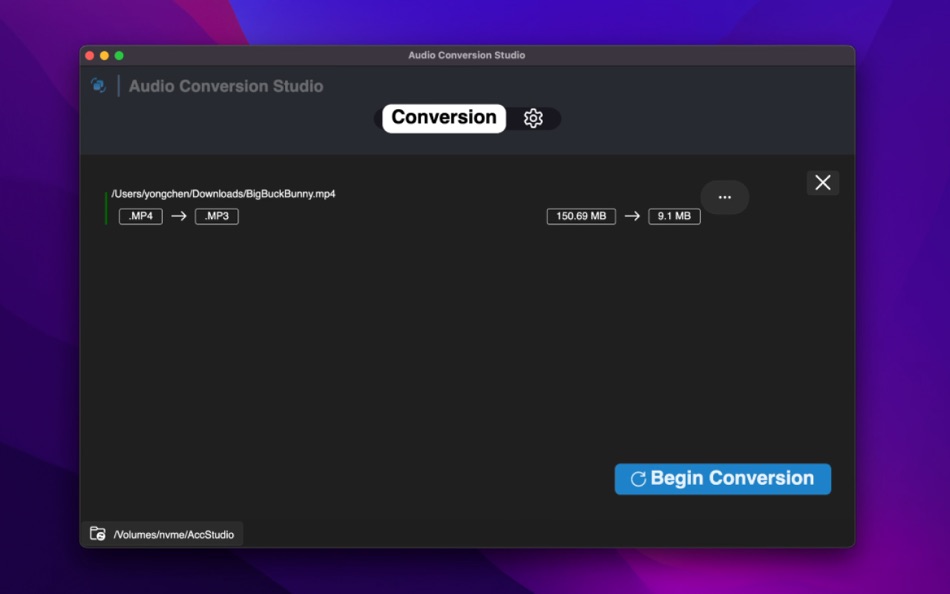The height and width of the screenshot is (594, 950).
Task: Click the 9.1 MB estimated output size badge
Action: 674,216
